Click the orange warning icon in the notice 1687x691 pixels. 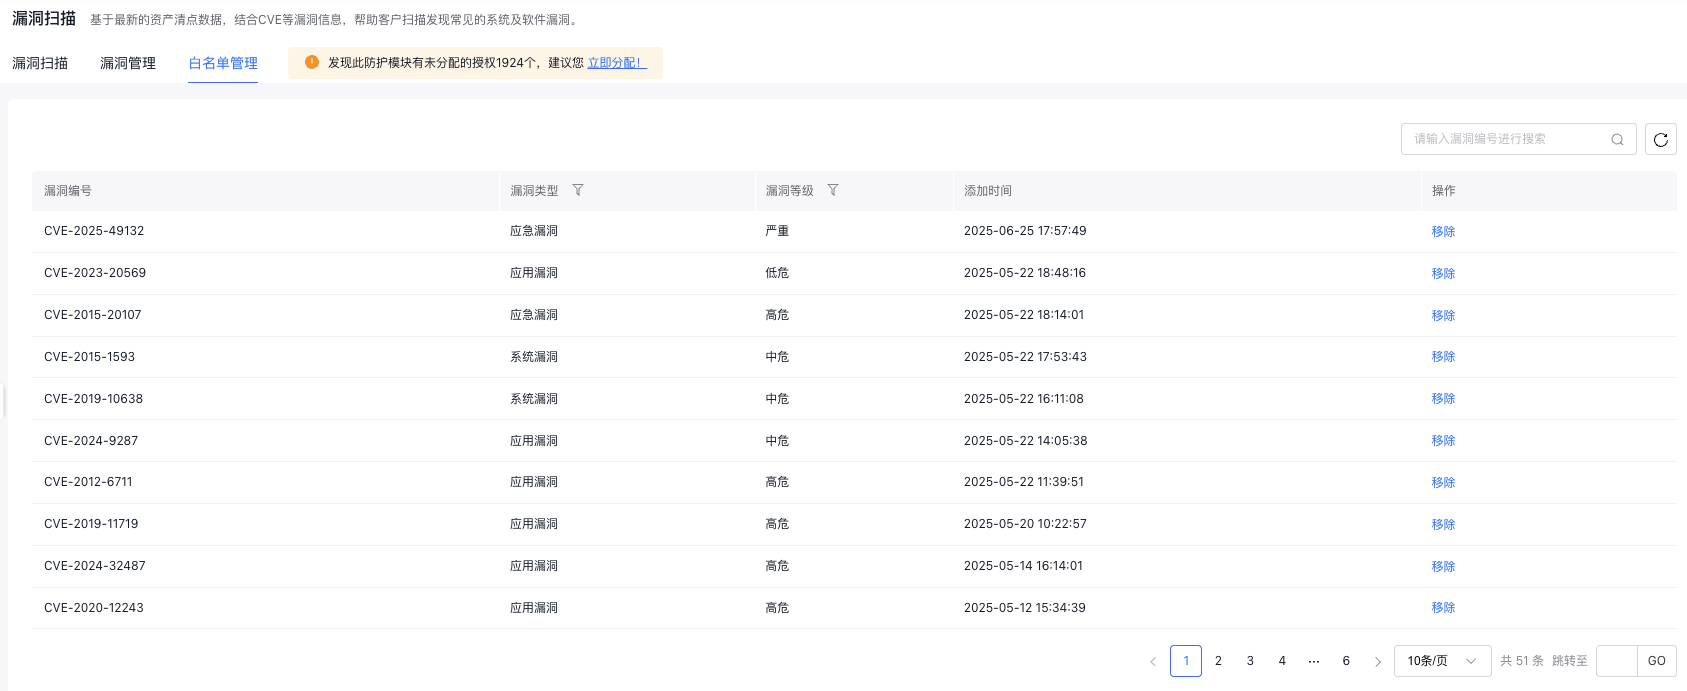tap(312, 62)
